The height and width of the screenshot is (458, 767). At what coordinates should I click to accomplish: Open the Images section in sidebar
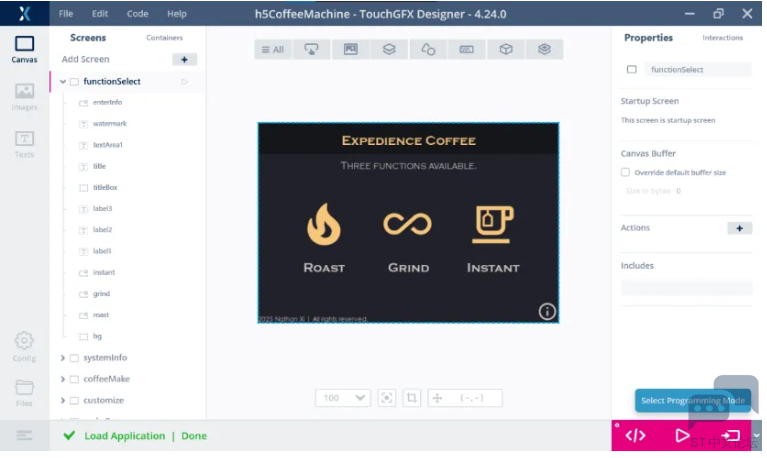(x=24, y=97)
